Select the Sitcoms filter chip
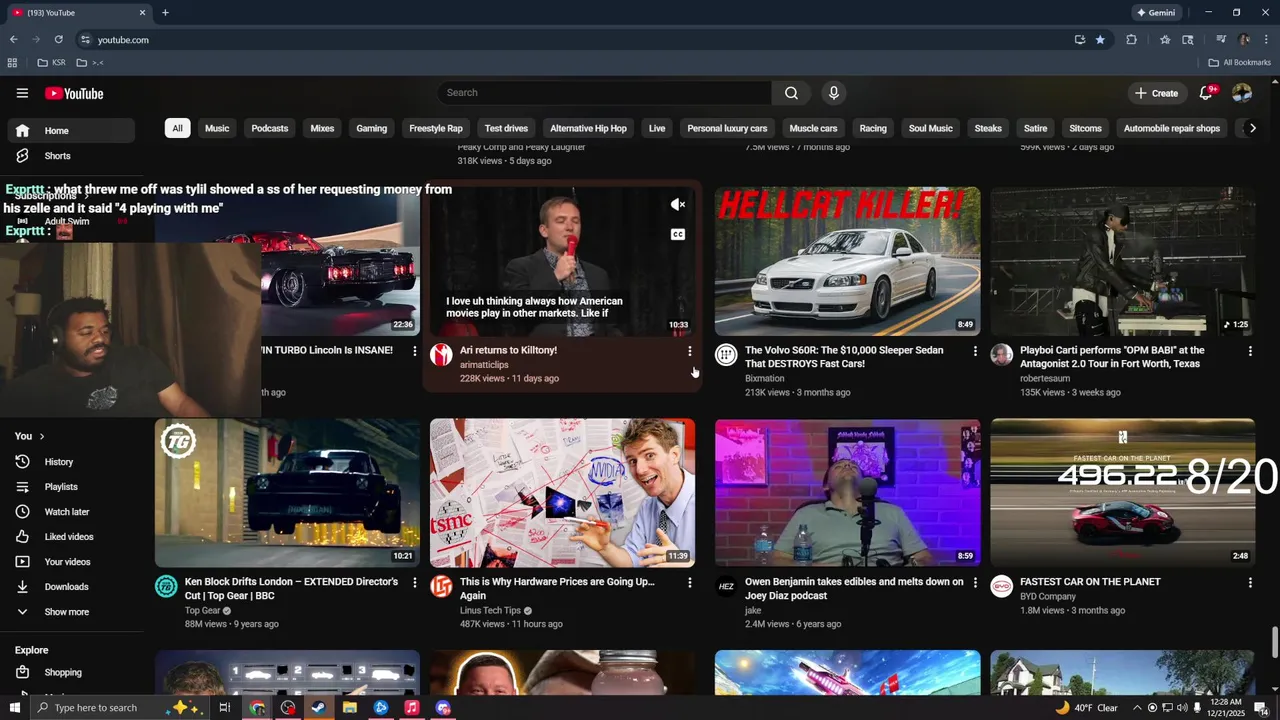Screen dimensions: 1280x720 tap(1085, 128)
